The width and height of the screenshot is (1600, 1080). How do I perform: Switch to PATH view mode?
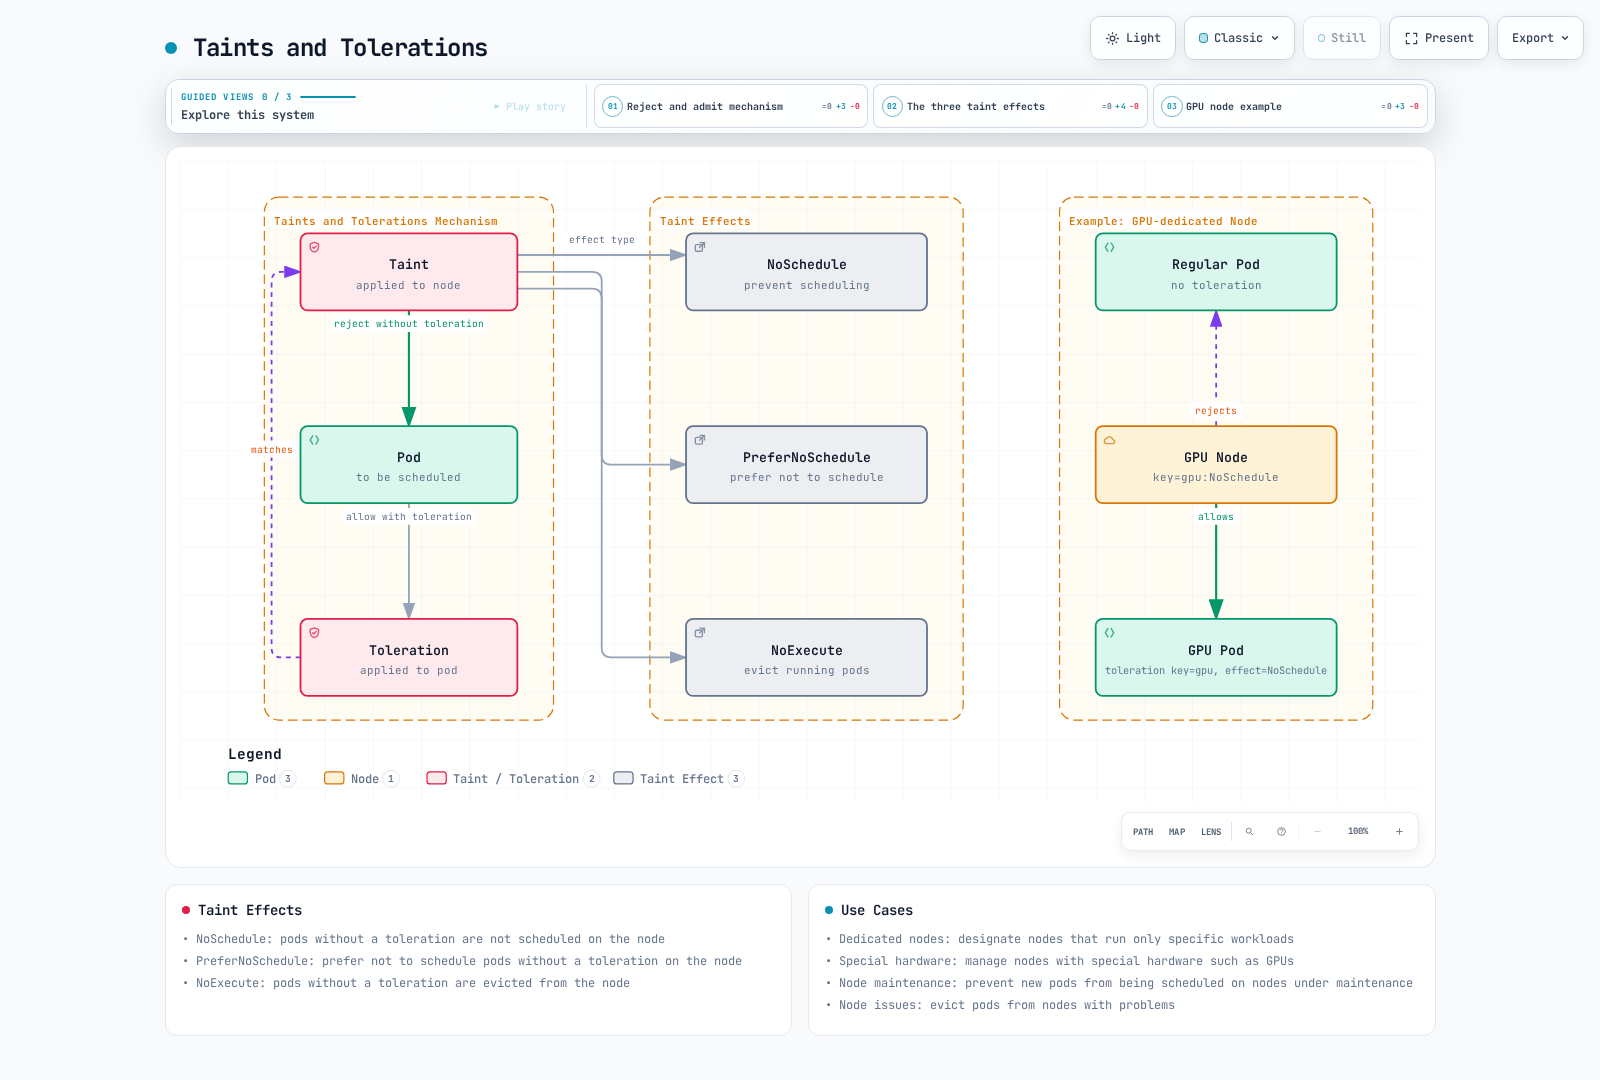click(x=1143, y=832)
